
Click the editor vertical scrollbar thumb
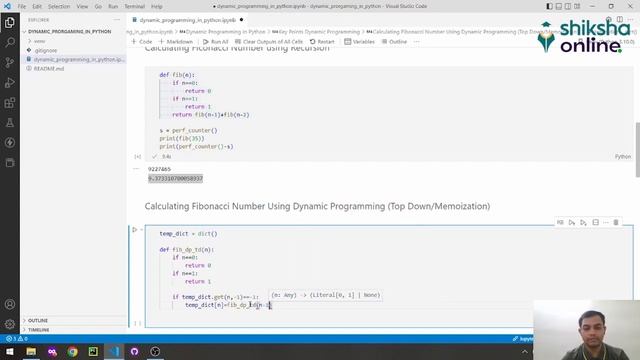pos(638,149)
